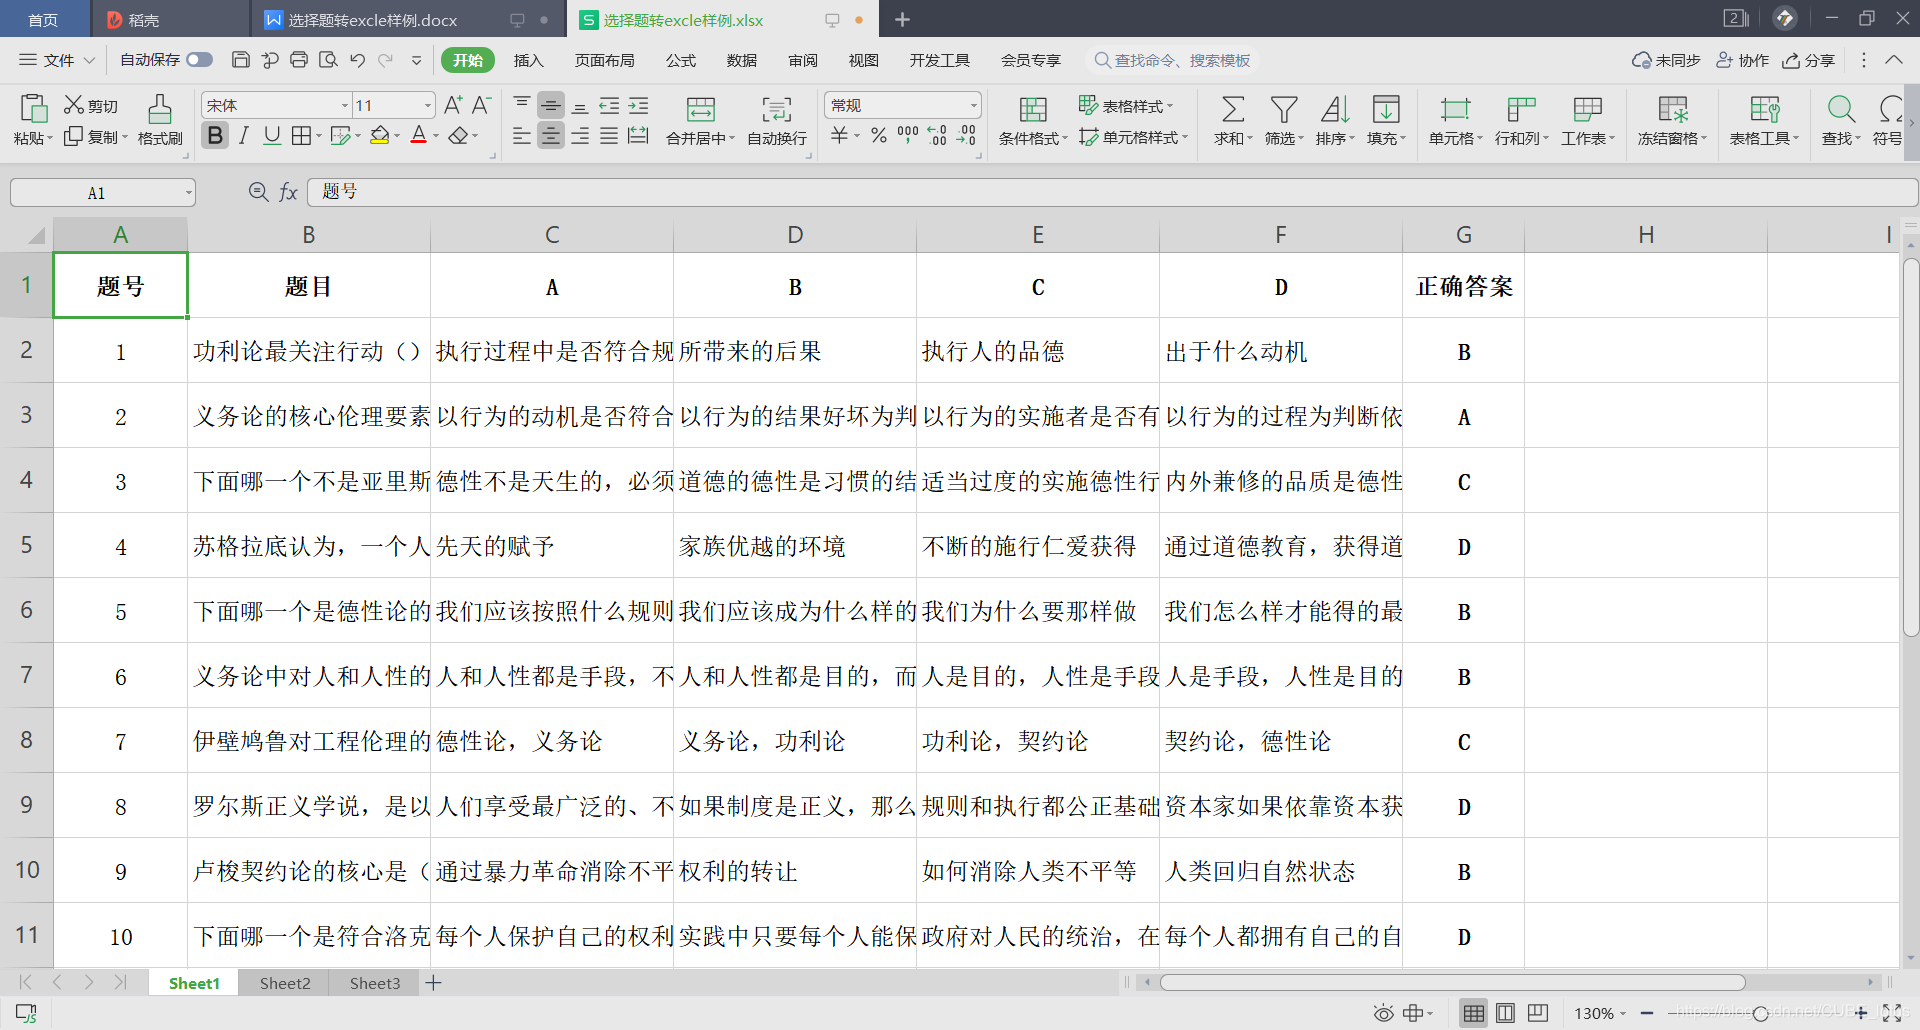Switch to Sheet2 tab
This screenshot has height=1030, width=1920.
285,983
